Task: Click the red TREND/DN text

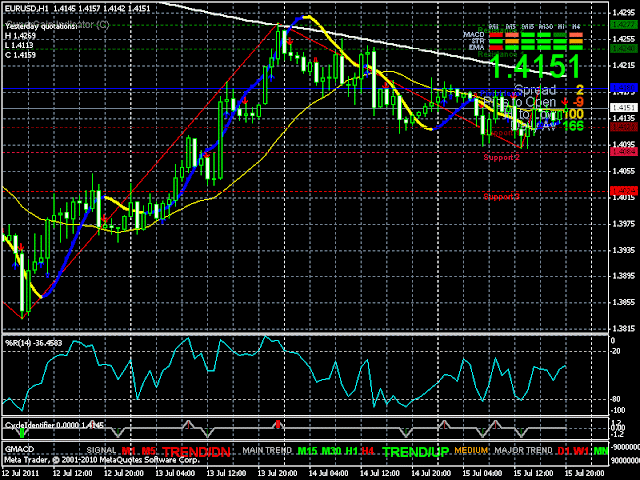Action: point(196,452)
